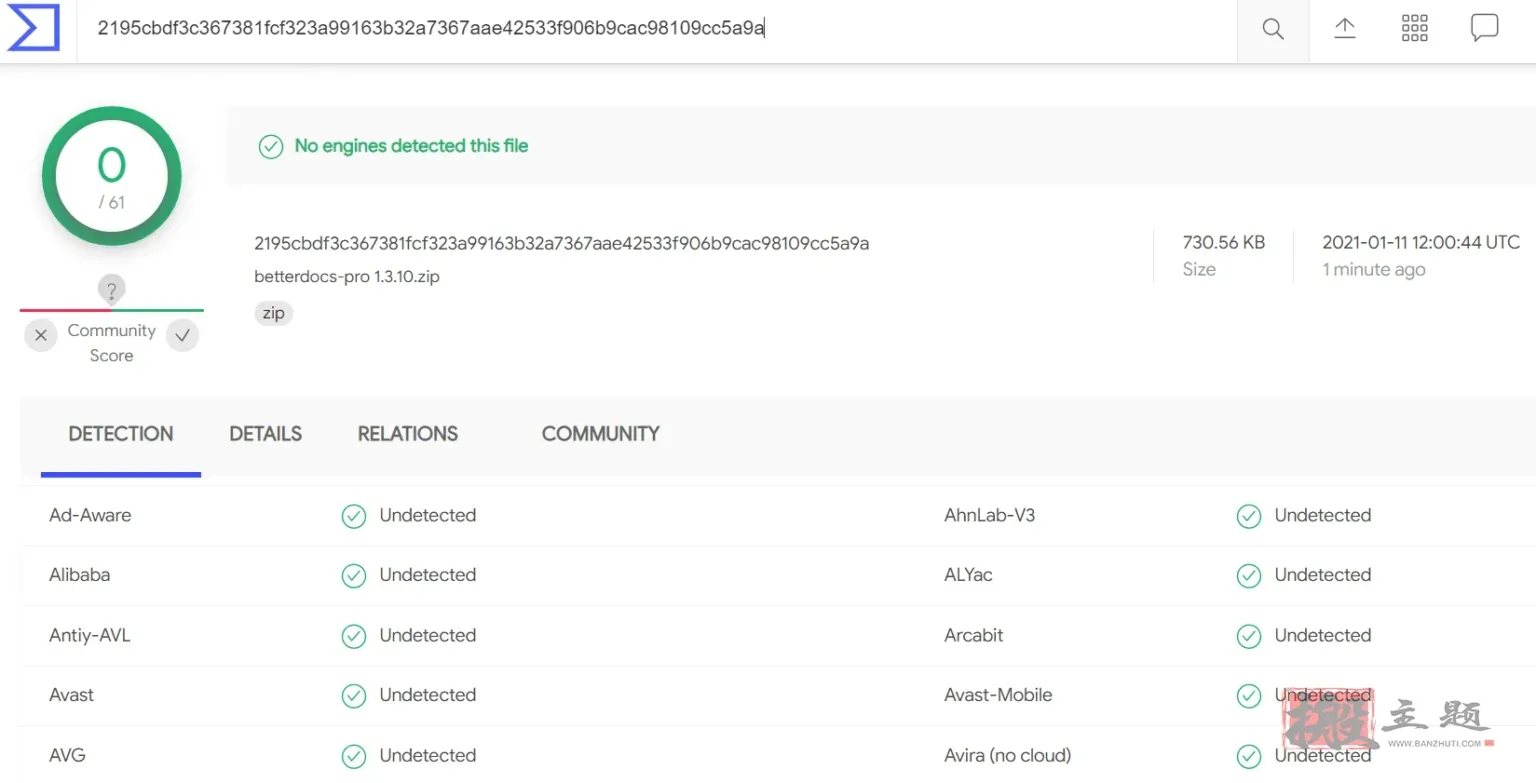Click the '1 minute ago' text
Viewport: 1536px width, 783px height.
coord(1374,270)
